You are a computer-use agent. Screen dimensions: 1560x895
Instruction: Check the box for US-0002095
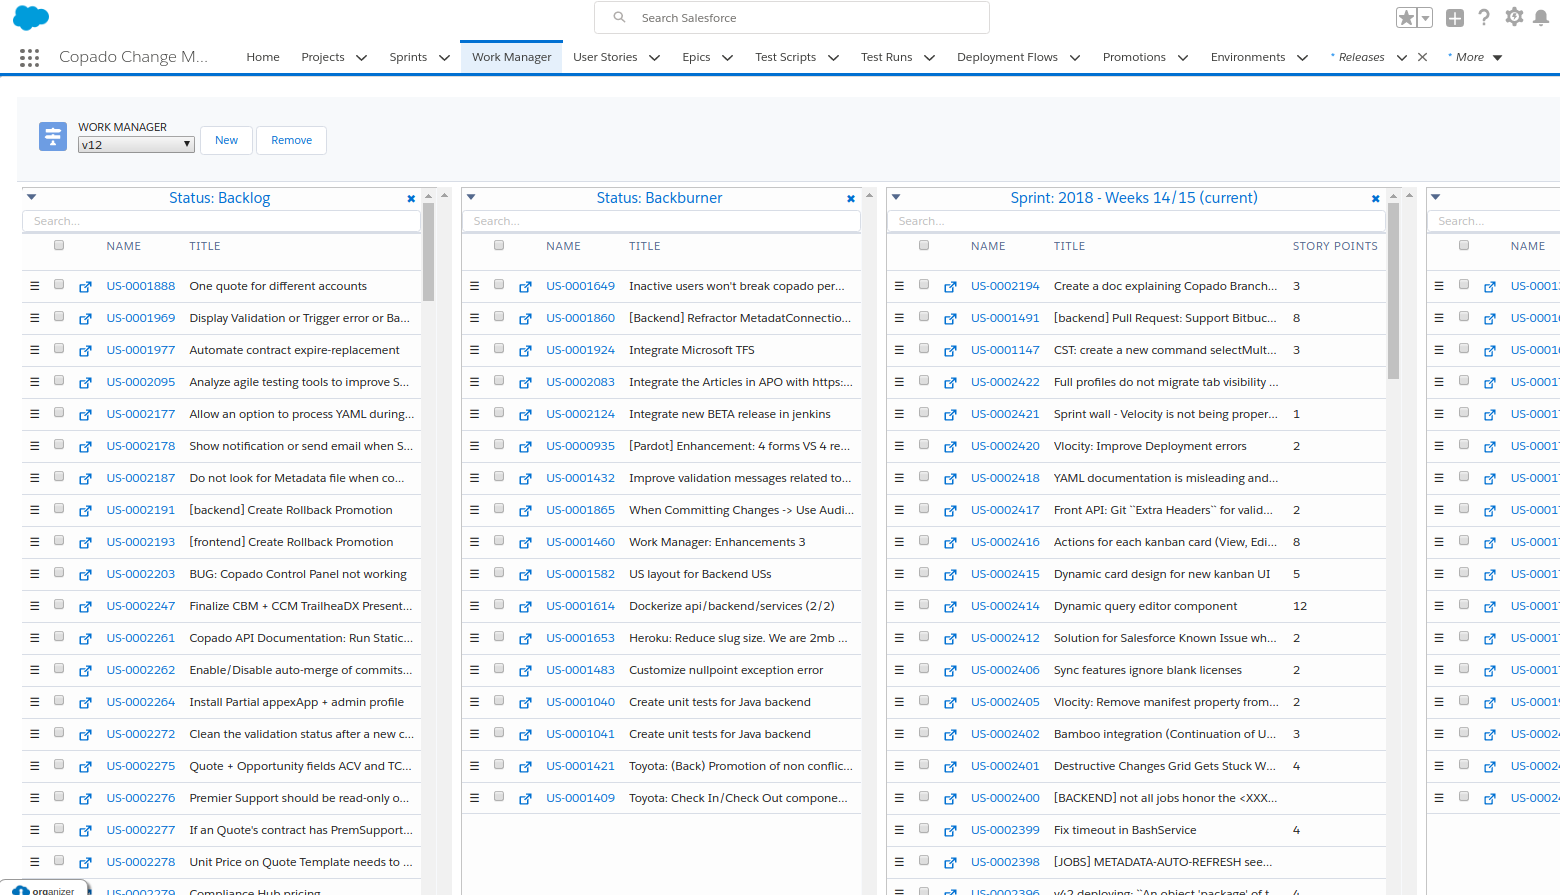click(59, 381)
